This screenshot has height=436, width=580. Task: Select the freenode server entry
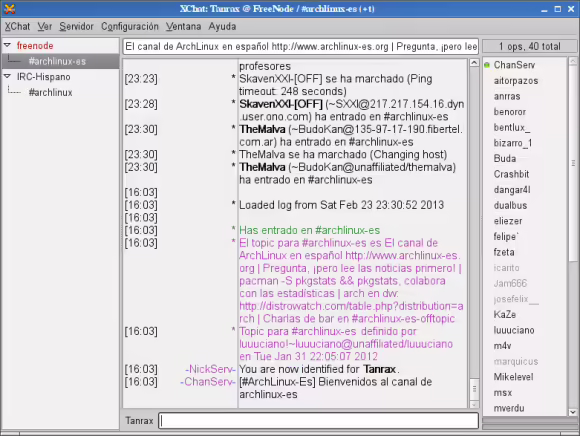click(x=35, y=46)
